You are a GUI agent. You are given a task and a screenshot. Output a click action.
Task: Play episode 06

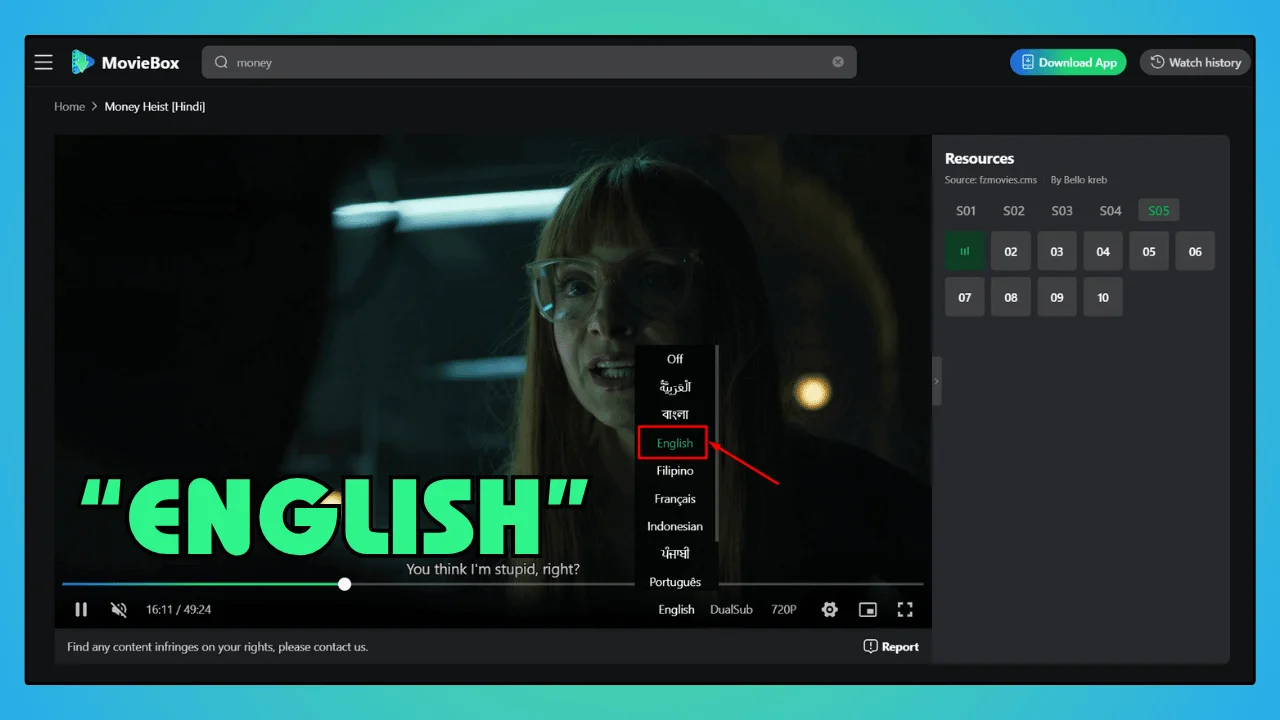pyautogui.click(x=1195, y=251)
